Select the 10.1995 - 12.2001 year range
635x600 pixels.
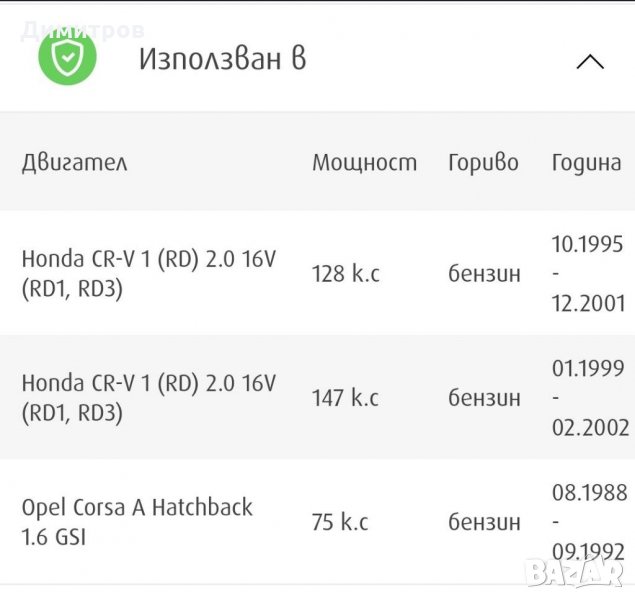[588, 273]
